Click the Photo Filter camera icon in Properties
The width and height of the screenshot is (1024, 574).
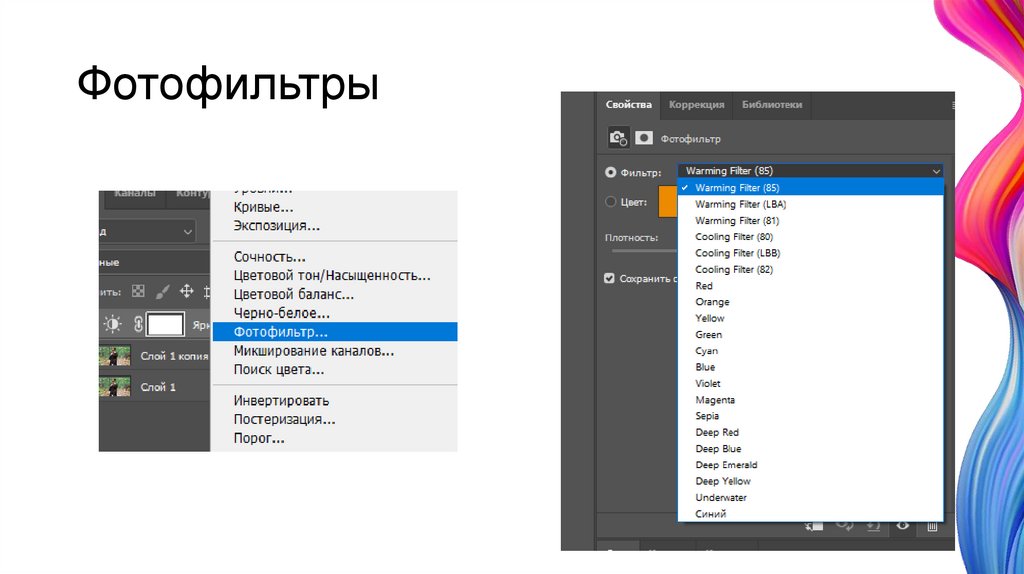[x=618, y=138]
